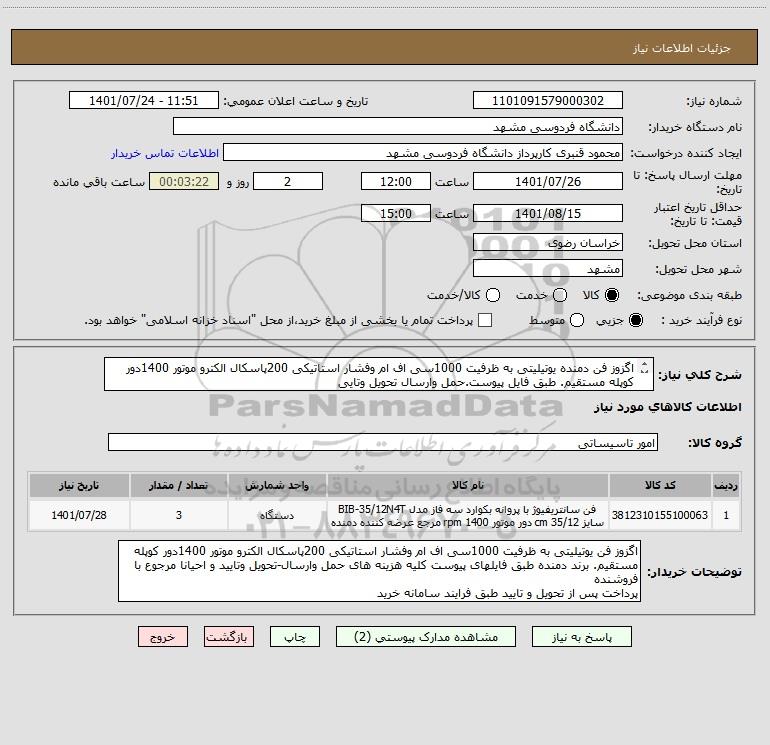Click the unit cell دستگاه
Viewport: 770px width, 745px height.
[277, 515]
